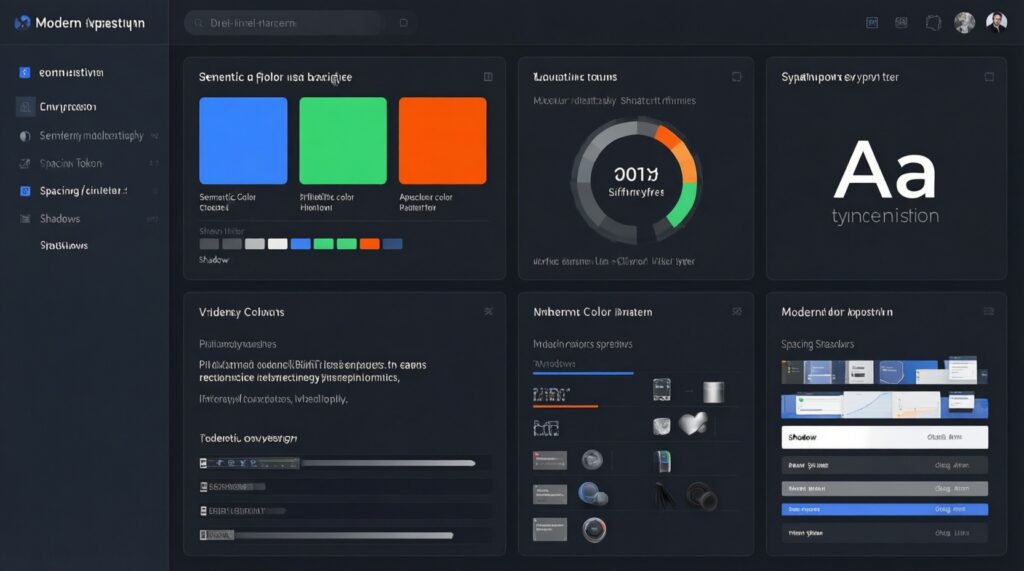1024x571 pixels.
Task: Open the Spacing /cinleter sidebar item
Action: pyautogui.click(x=85, y=191)
